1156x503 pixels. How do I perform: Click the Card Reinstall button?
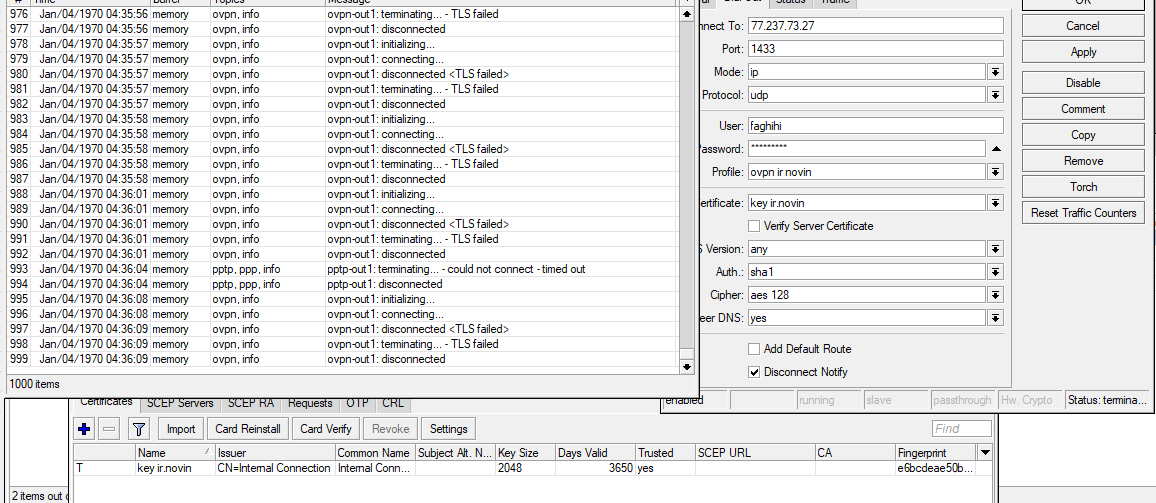coord(248,429)
